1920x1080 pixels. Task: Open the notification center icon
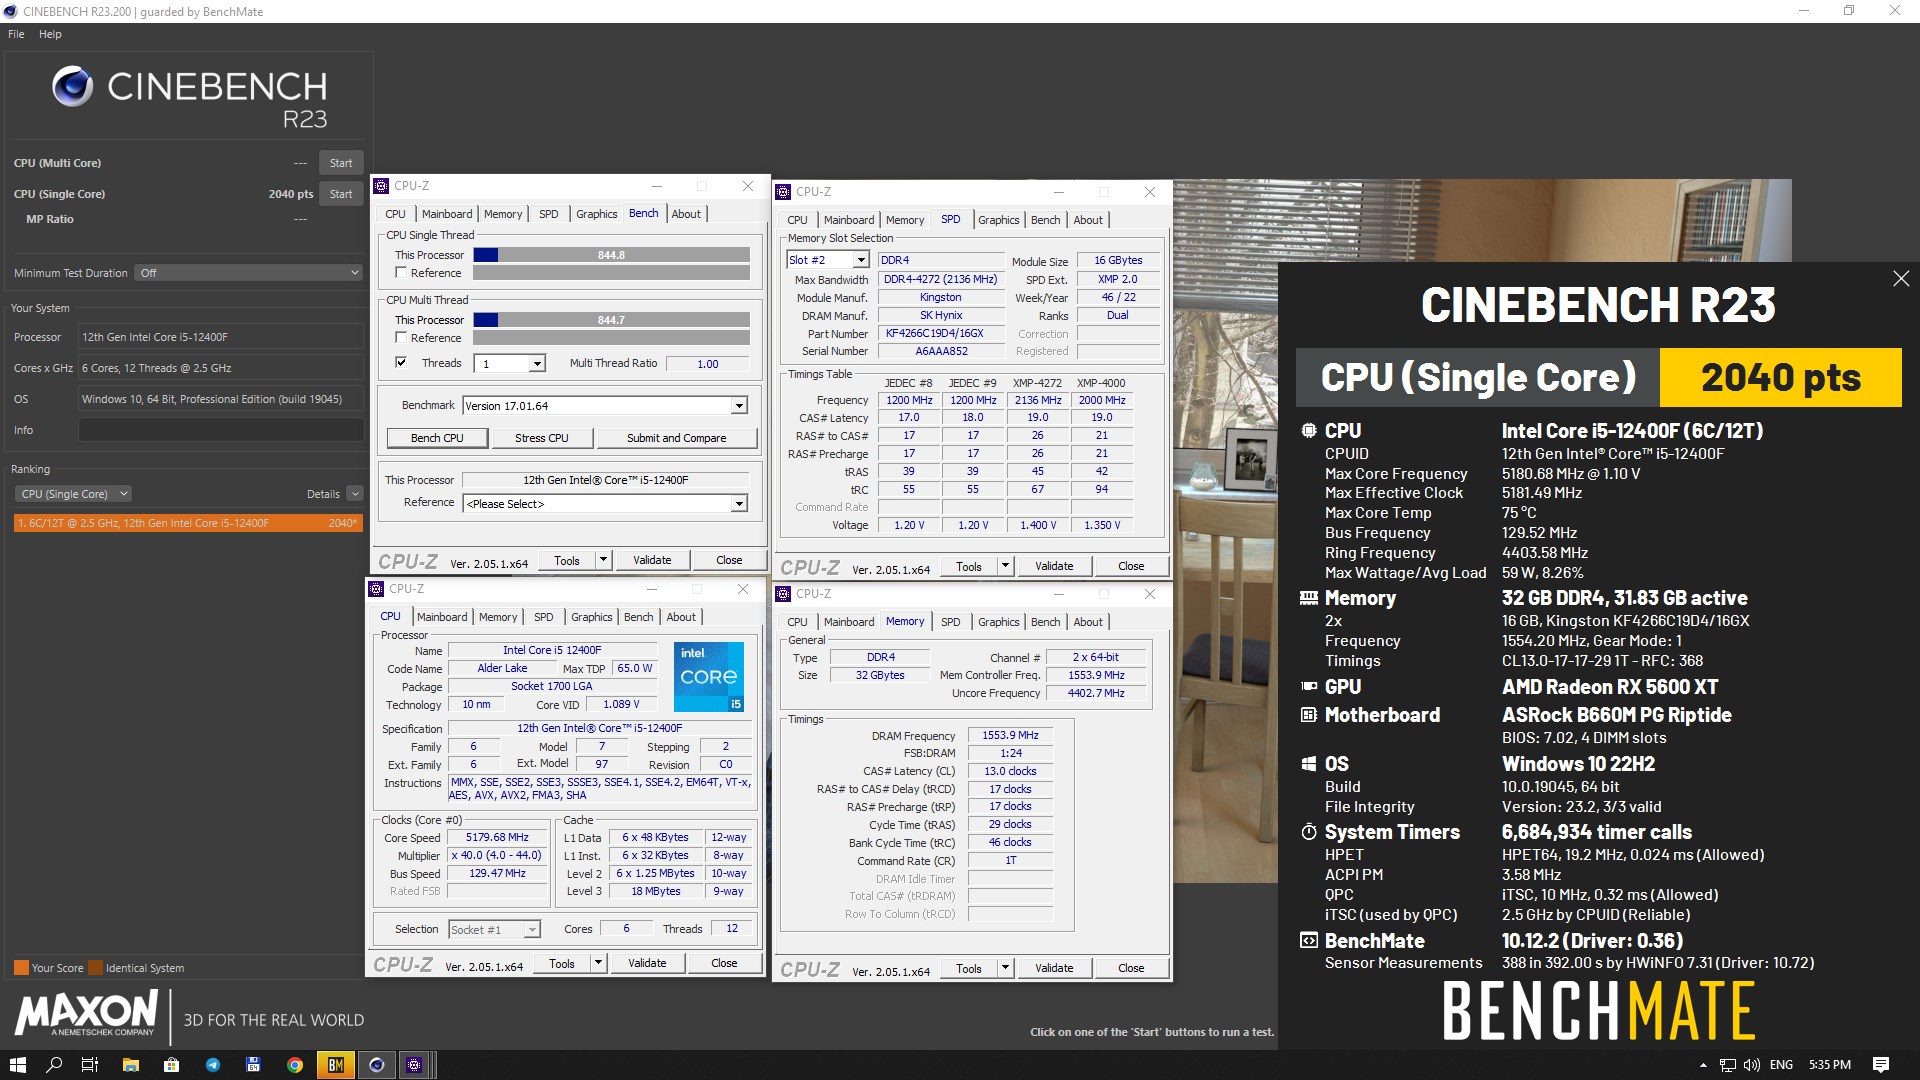click(1880, 1065)
